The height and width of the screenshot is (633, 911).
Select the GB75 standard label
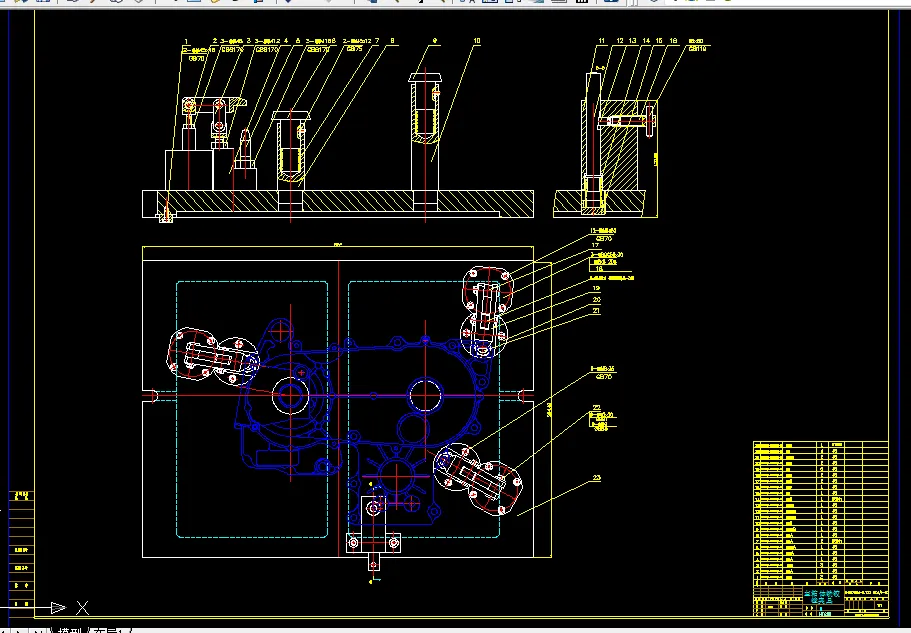[x=354, y=49]
